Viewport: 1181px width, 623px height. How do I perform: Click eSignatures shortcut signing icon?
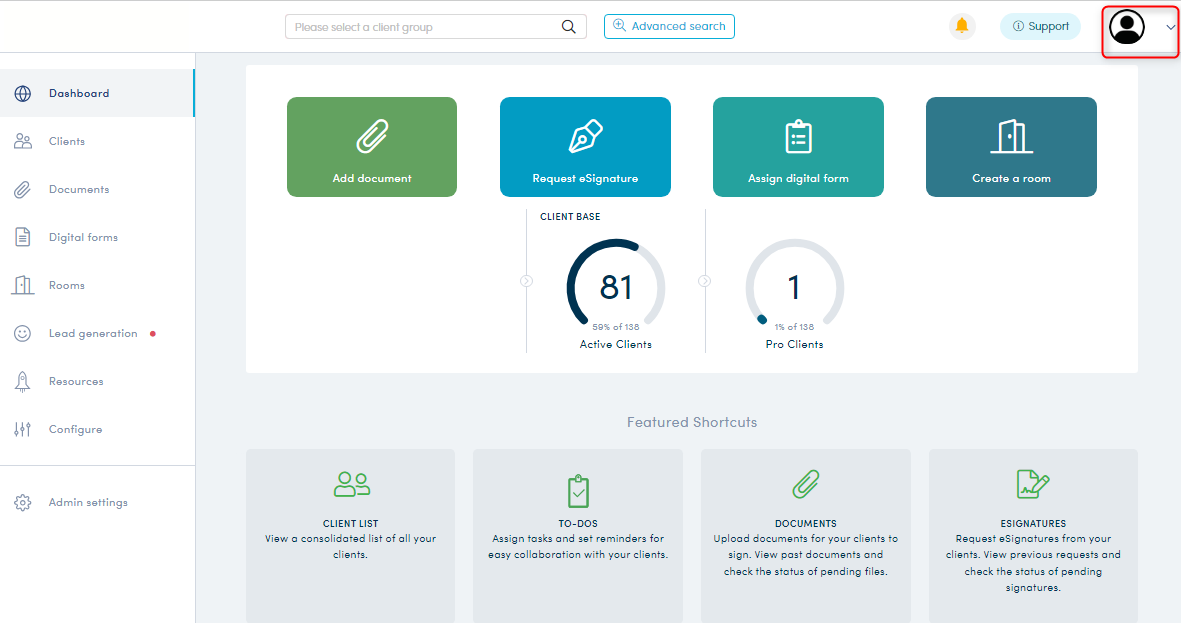[x=1033, y=484]
